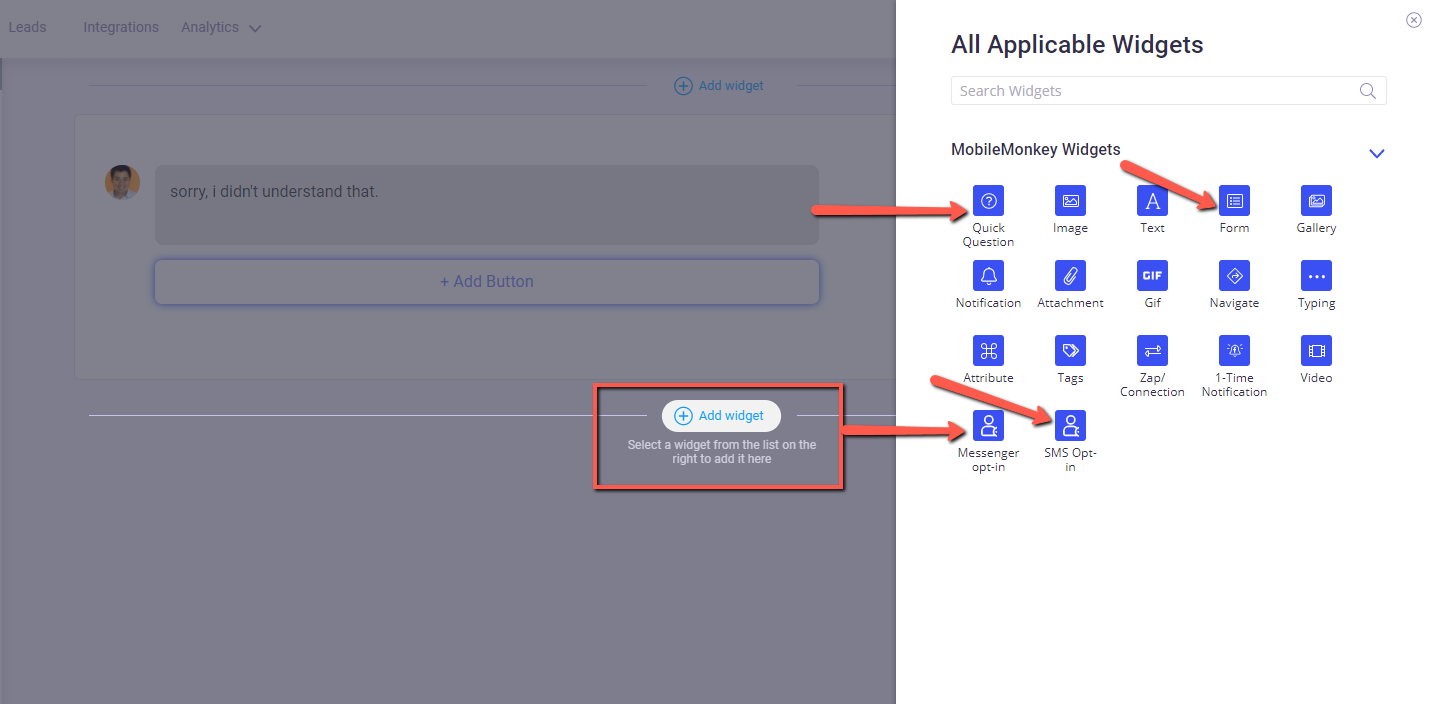Collapse the MobileMonkey Widgets section
This screenshot has height=704, width=1437.
tap(1376, 153)
